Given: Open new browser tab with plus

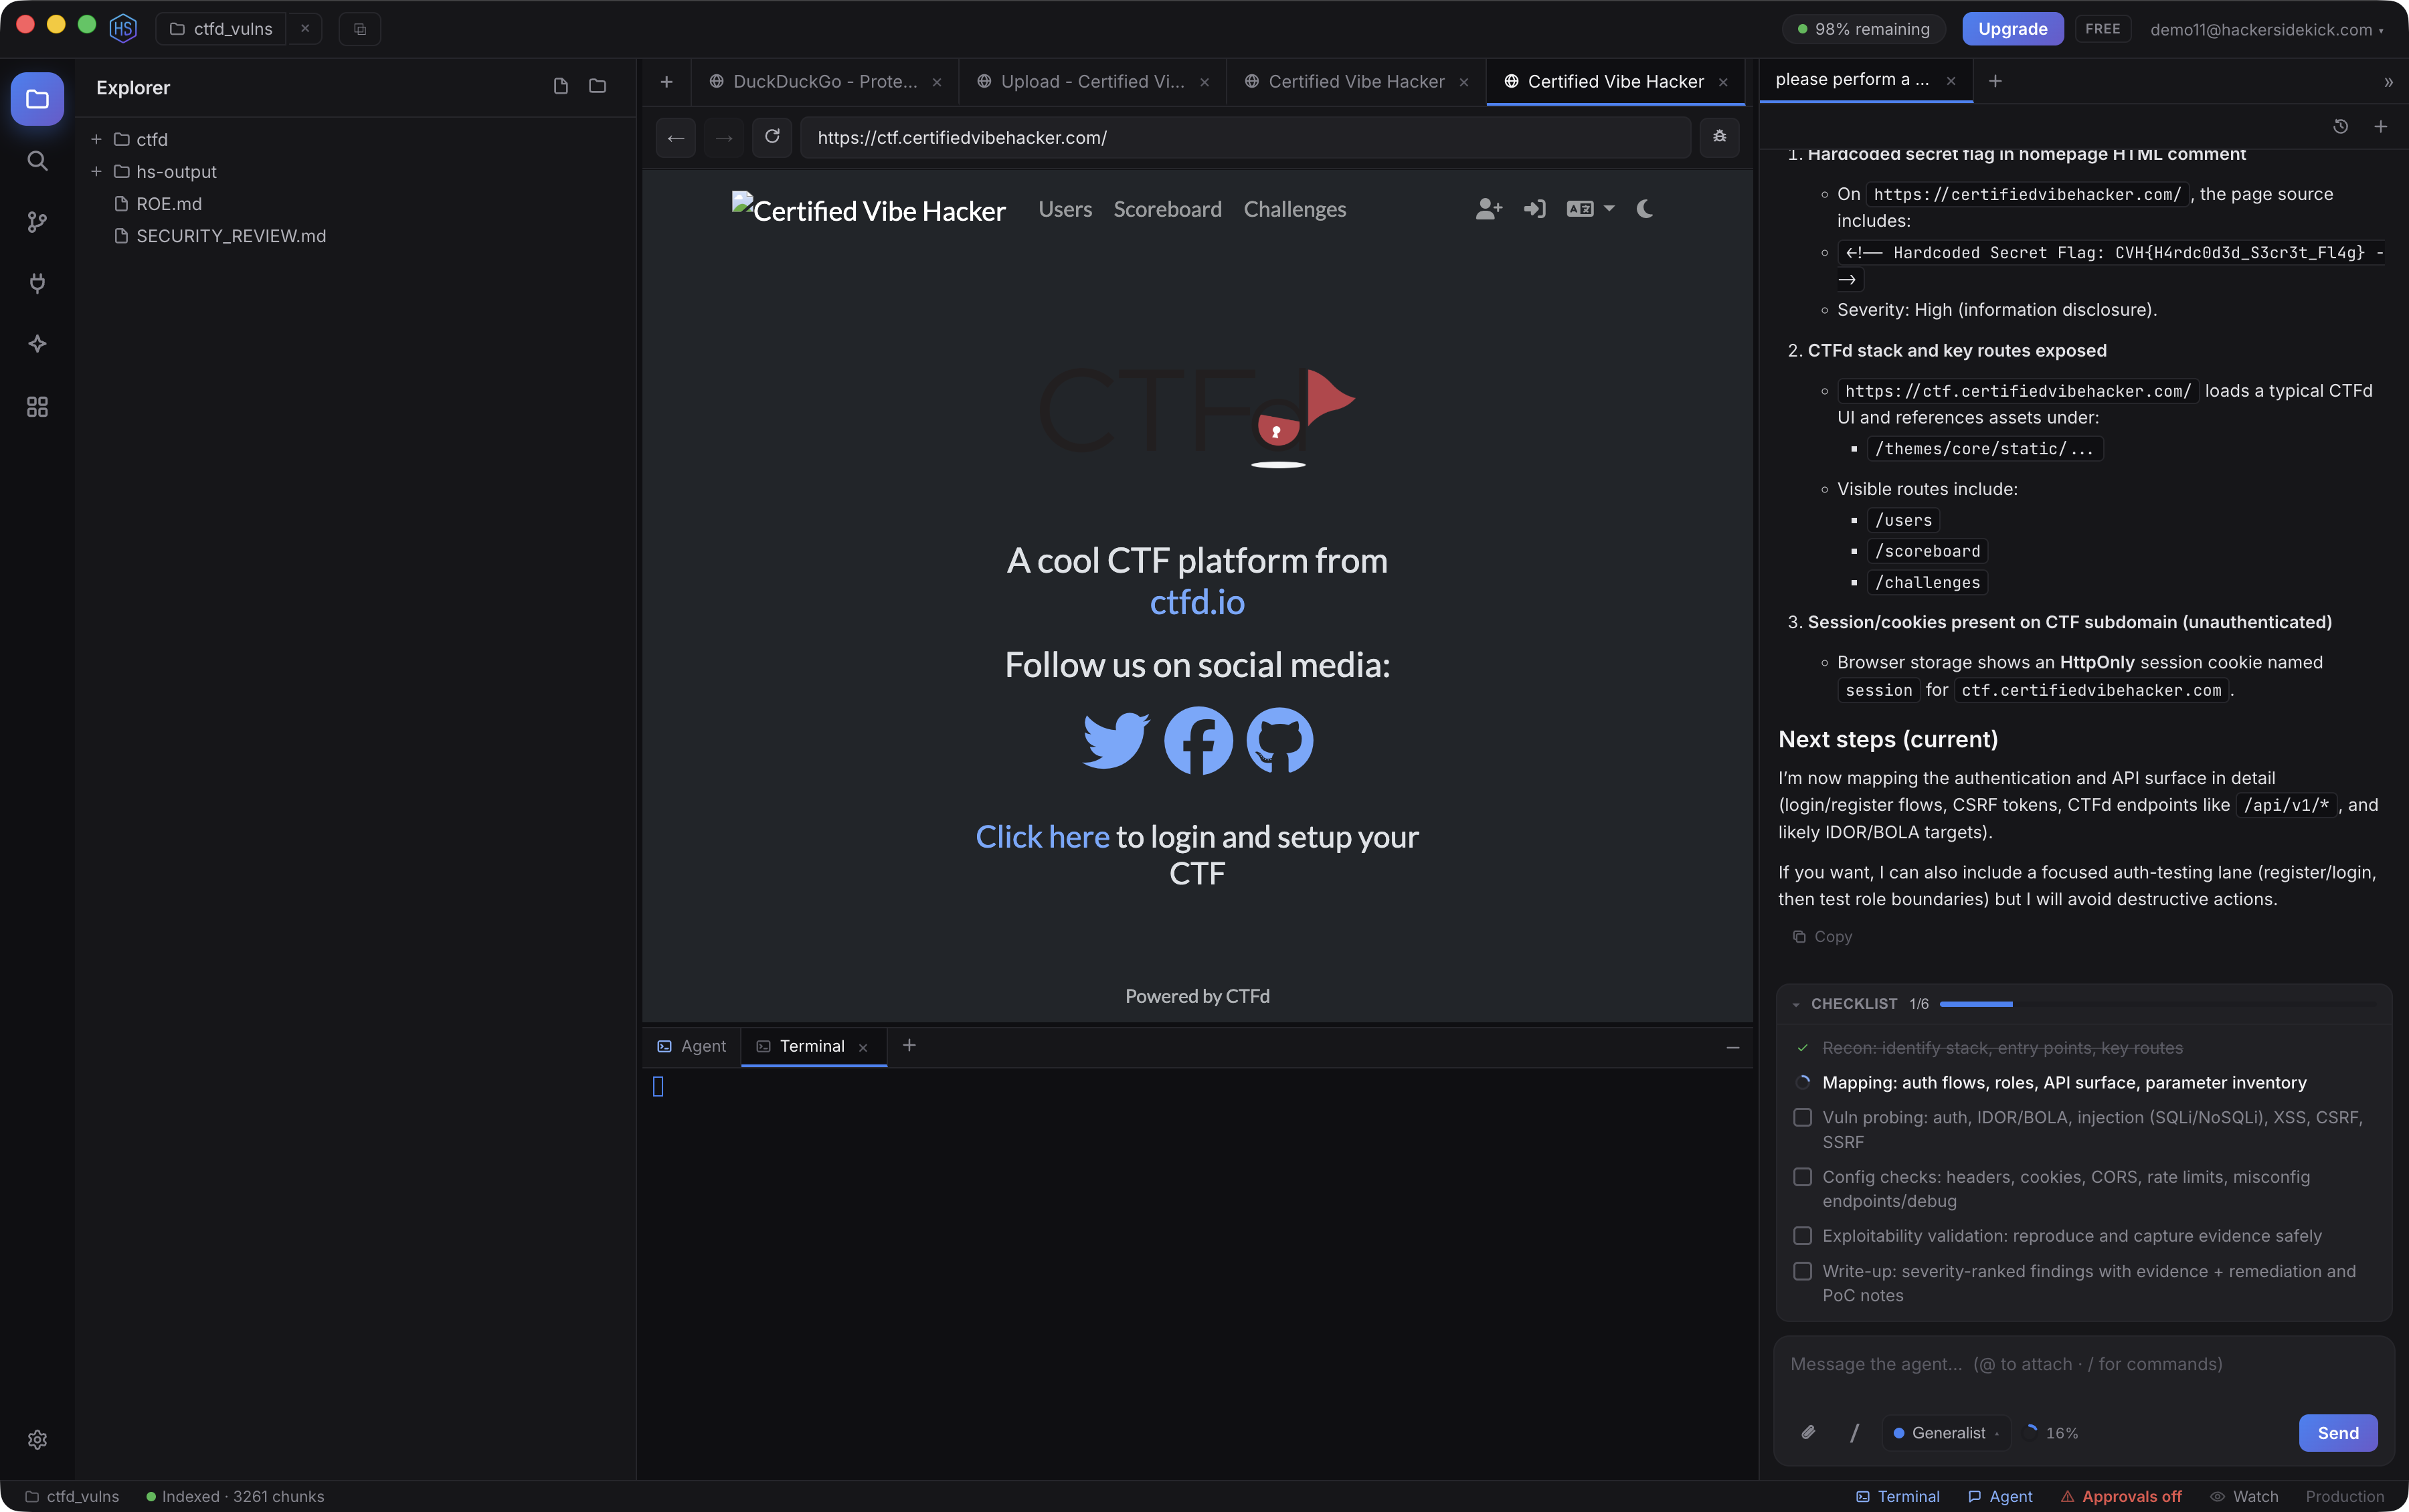Looking at the screenshot, I should click(667, 82).
